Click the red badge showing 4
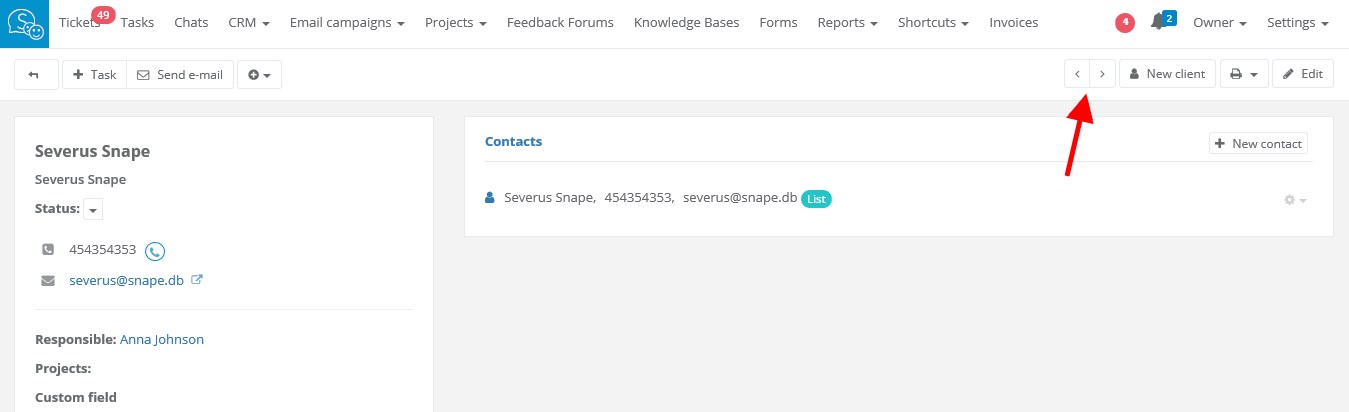 [x=1125, y=22]
